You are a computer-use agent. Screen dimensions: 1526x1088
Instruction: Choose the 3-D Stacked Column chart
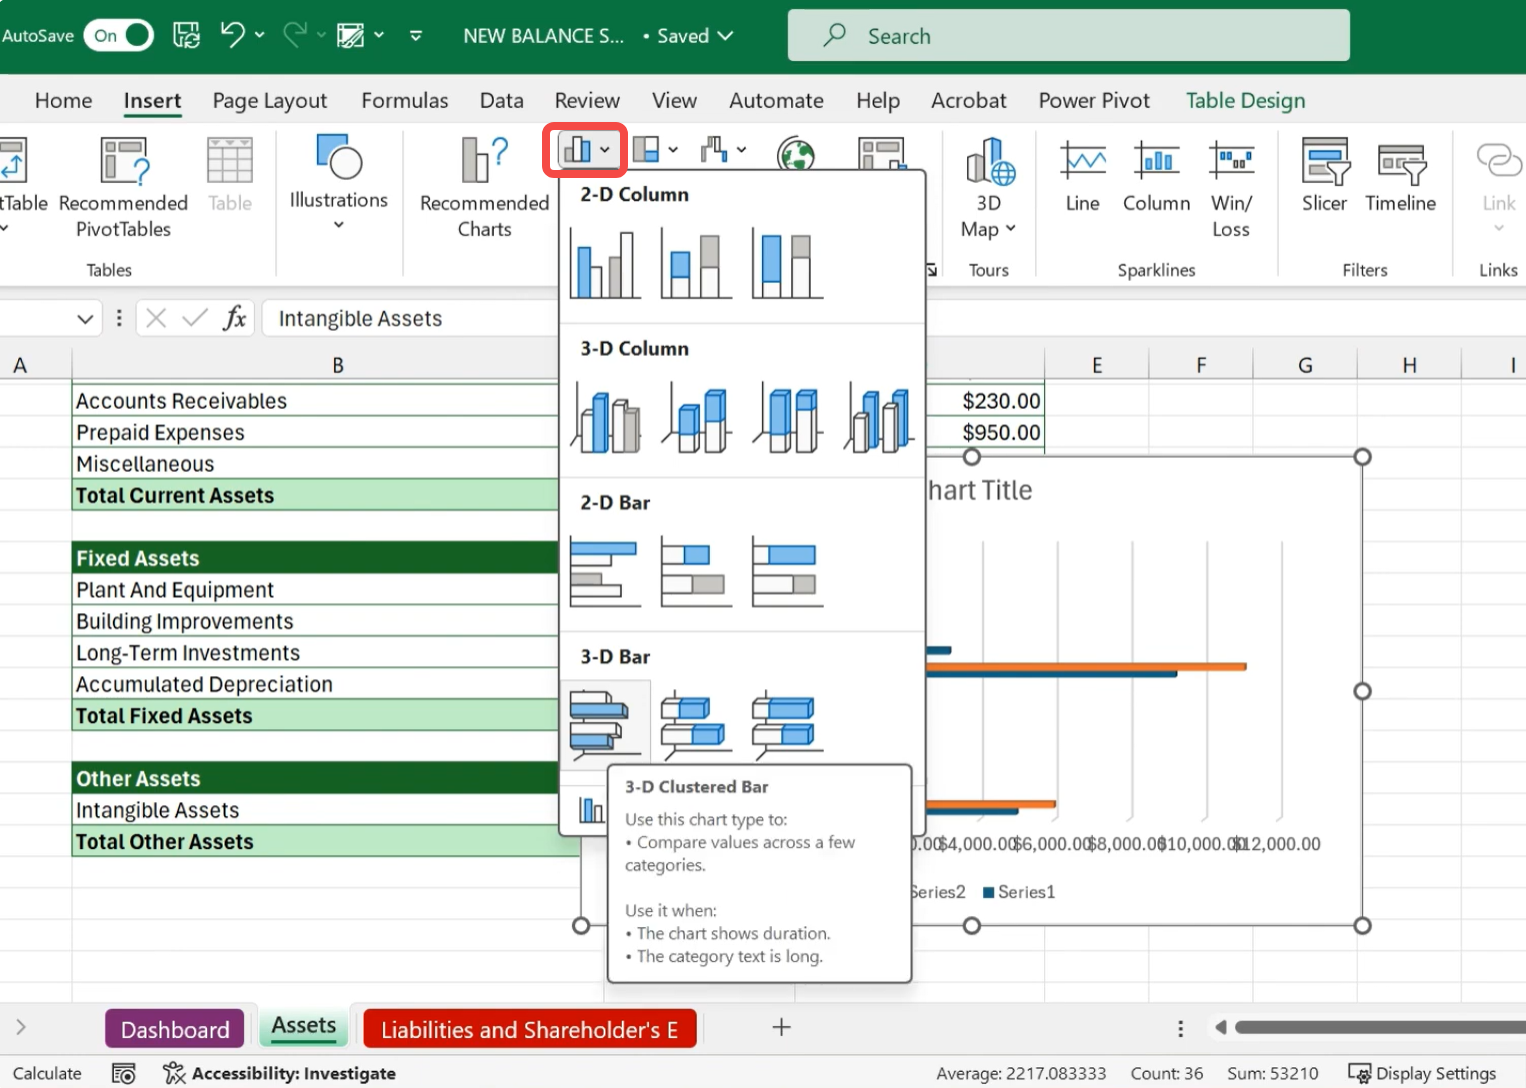[696, 417]
